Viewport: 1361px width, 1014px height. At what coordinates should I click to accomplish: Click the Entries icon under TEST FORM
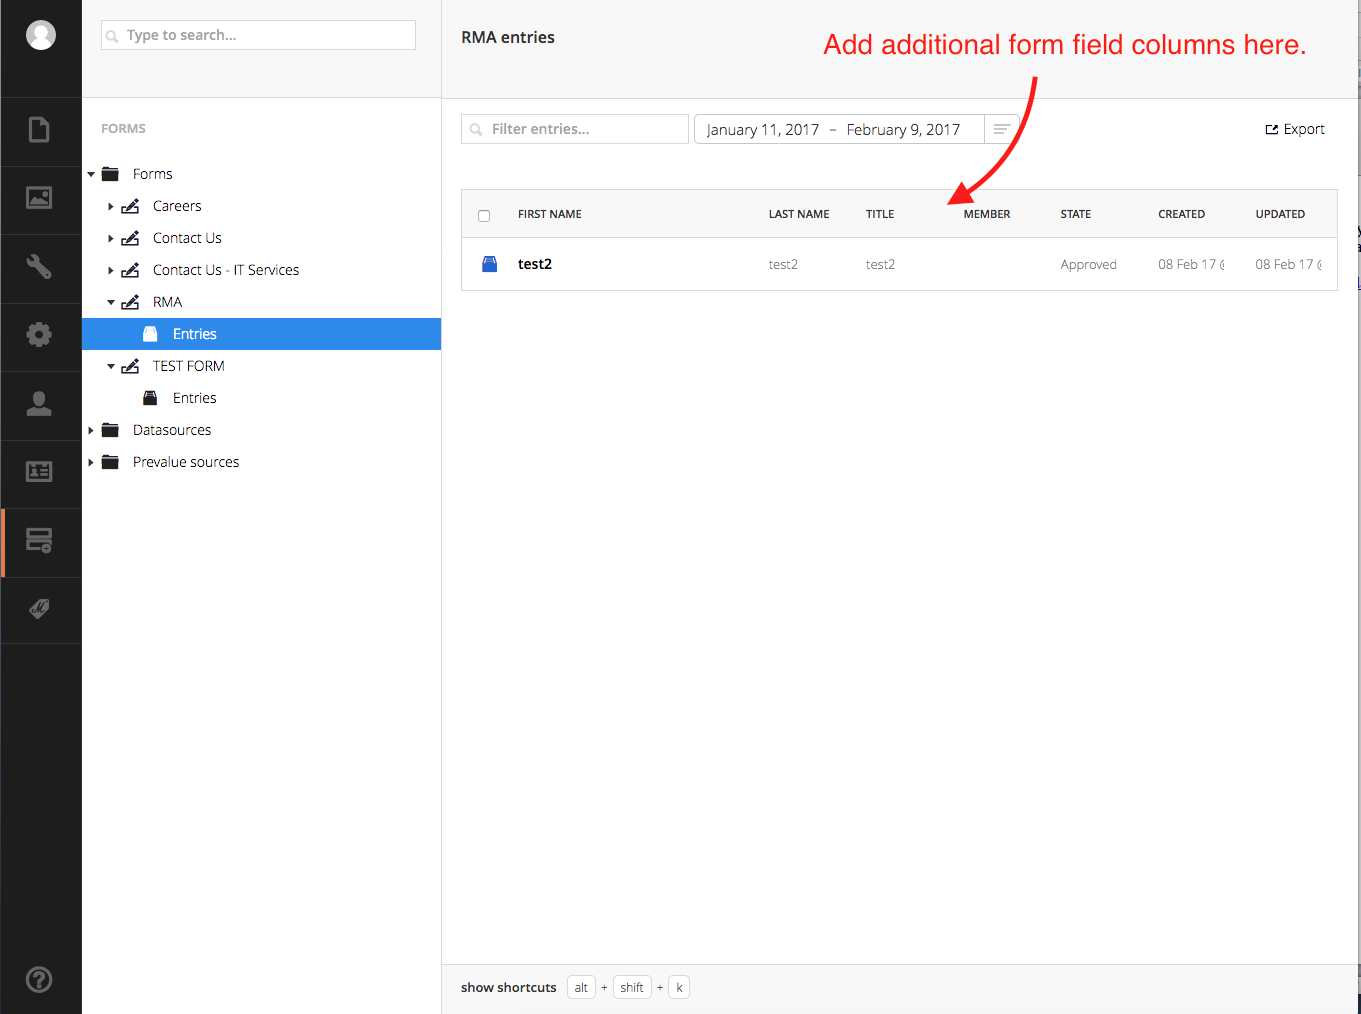pyautogui.click(x=150, y=398)
